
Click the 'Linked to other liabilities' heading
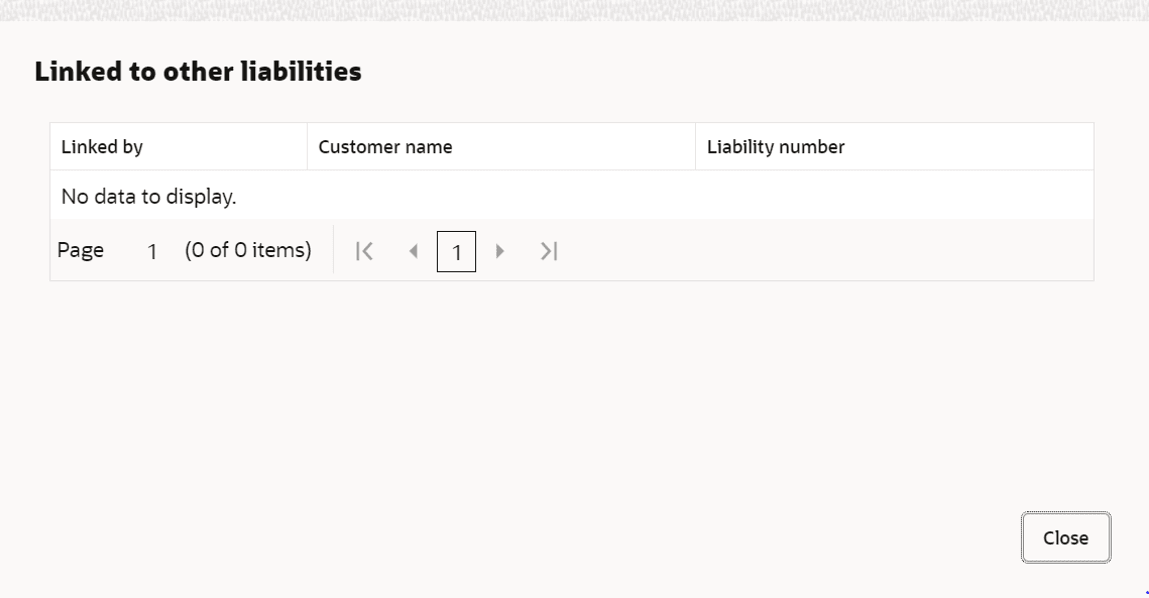pyautogui.click(x=199, y=71)
